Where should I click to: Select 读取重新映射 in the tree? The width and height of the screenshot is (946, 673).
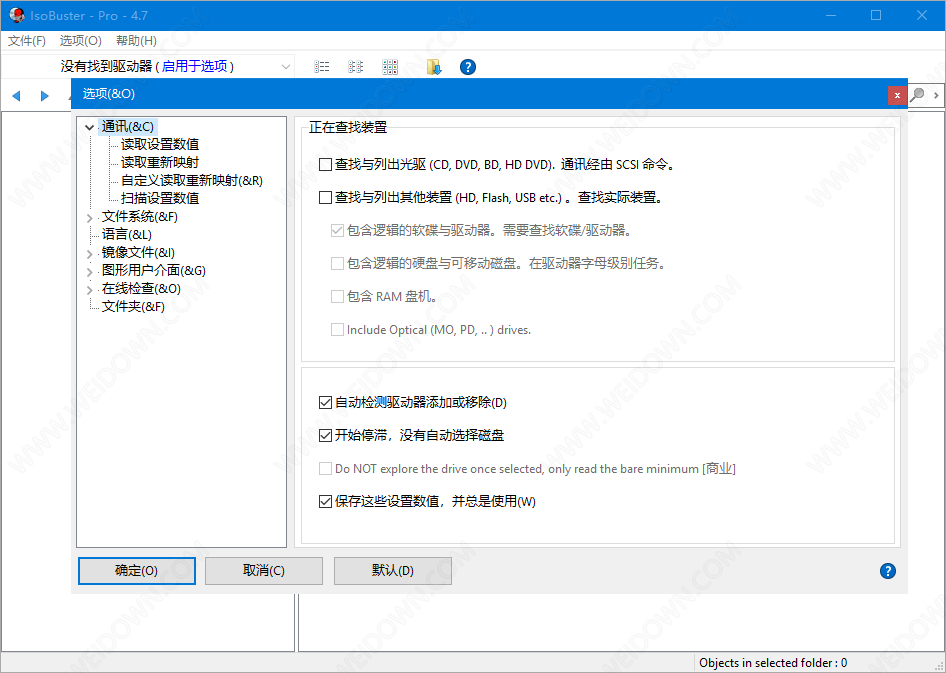160,162
